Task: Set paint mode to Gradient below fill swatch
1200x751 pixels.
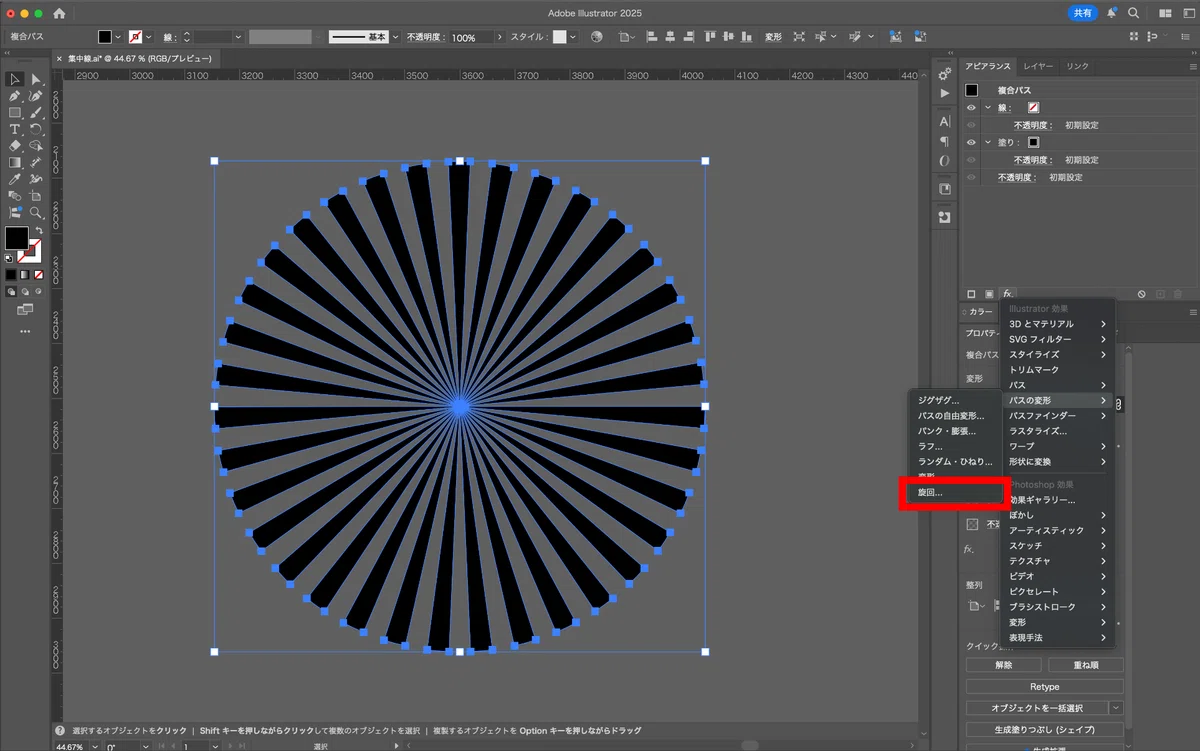Action: coord(25,274)
